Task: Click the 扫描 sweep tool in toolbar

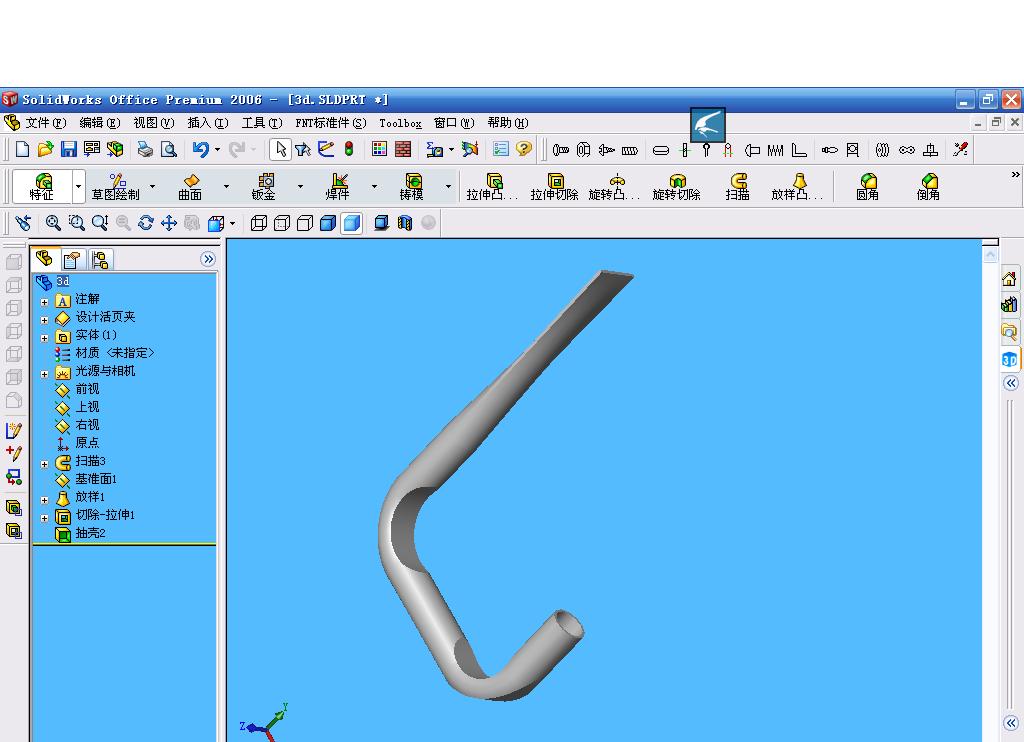Action: pyautogui.click(x=738, y=186)
